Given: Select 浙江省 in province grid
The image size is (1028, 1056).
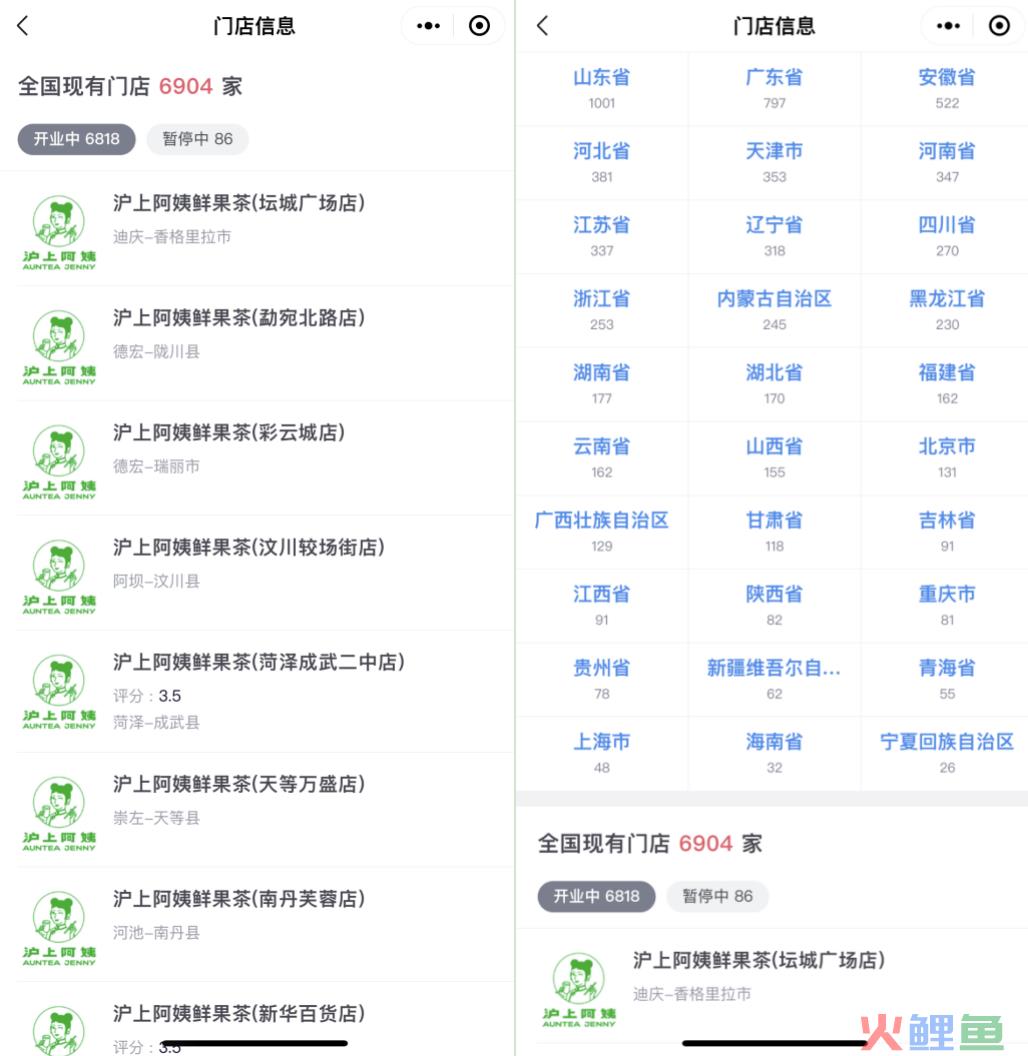Looking at the screenshot, I should pyautogui.click(x=602, y=310).
